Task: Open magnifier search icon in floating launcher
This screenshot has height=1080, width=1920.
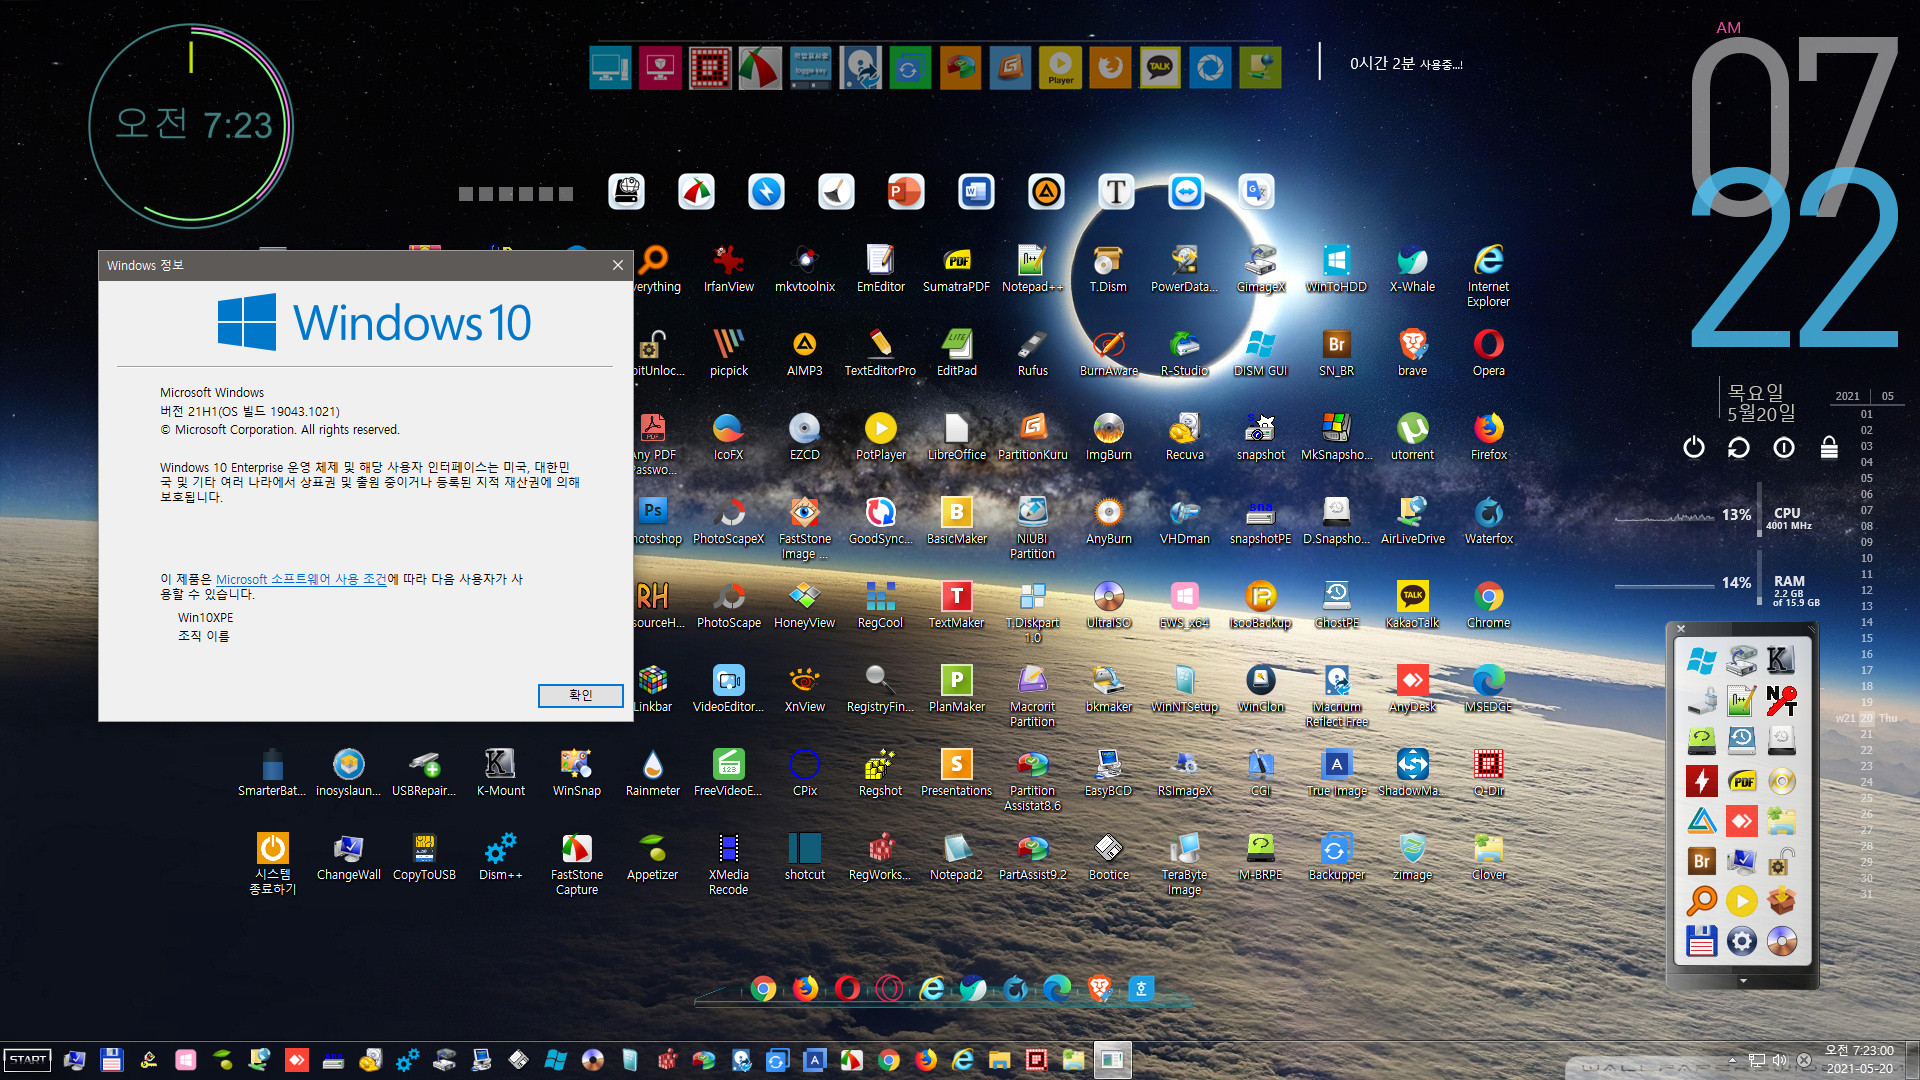Action: [x=1701, y=901]
